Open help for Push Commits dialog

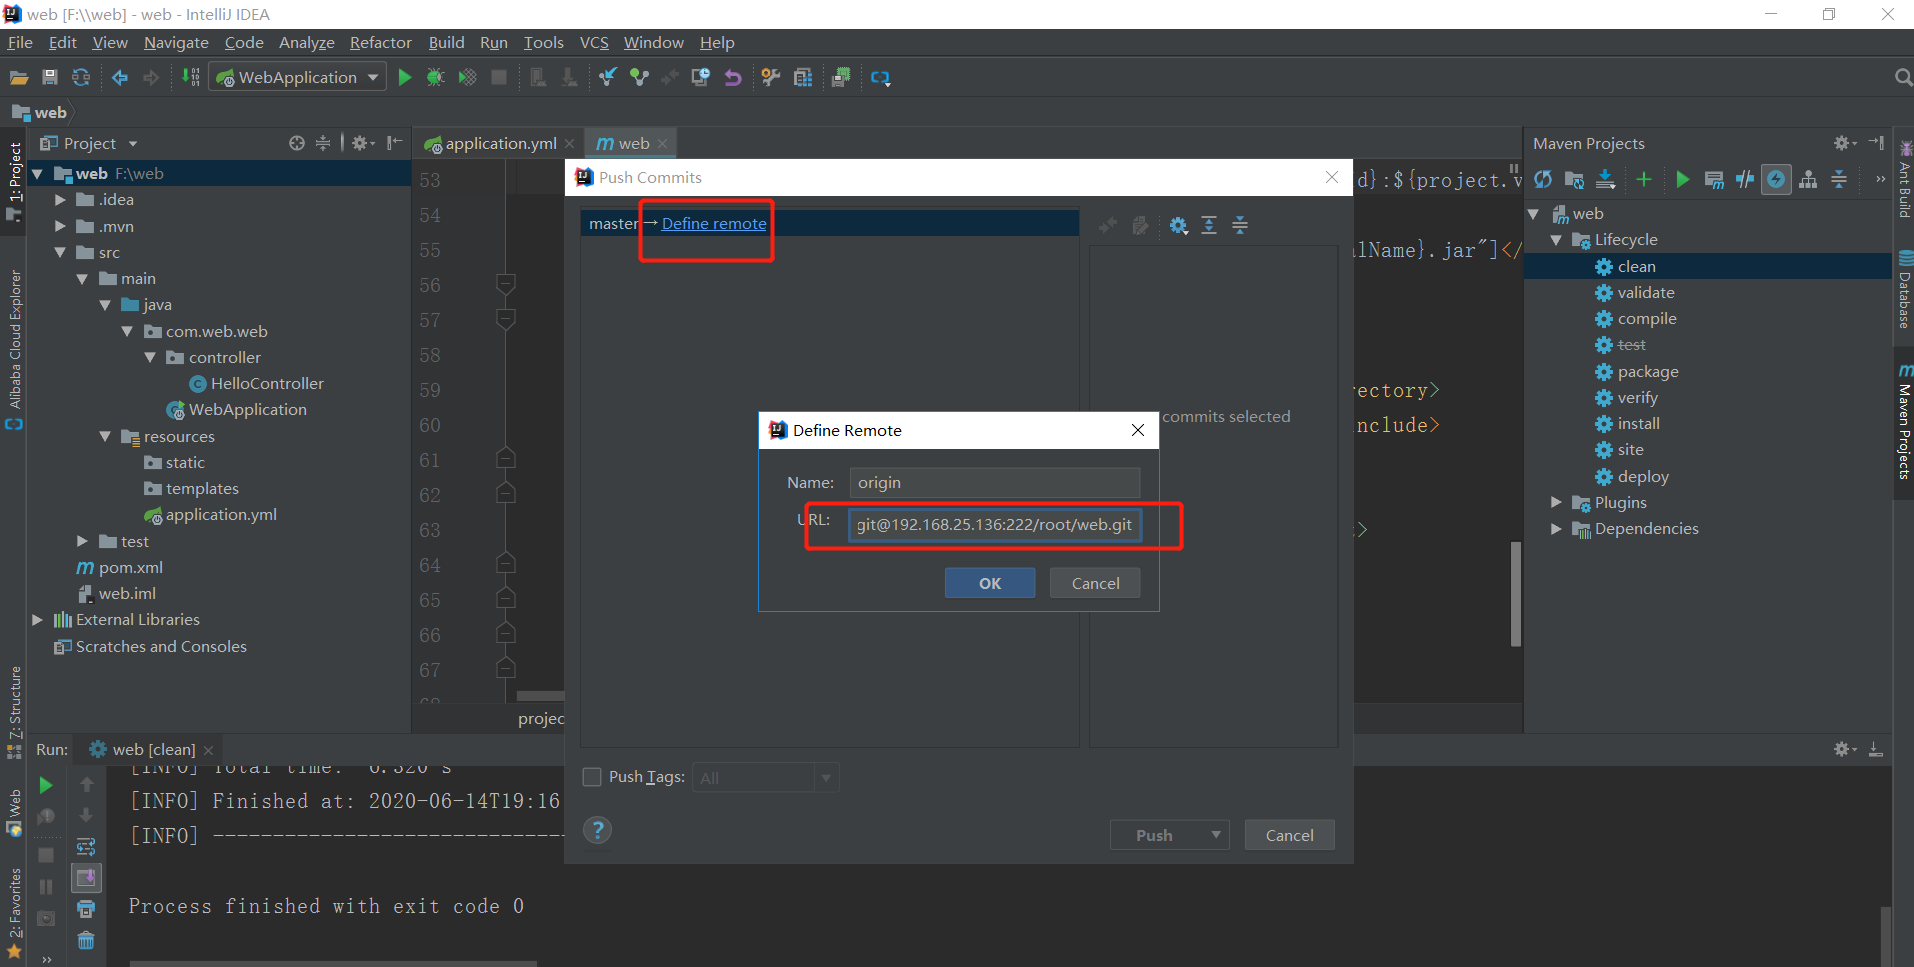597,830
